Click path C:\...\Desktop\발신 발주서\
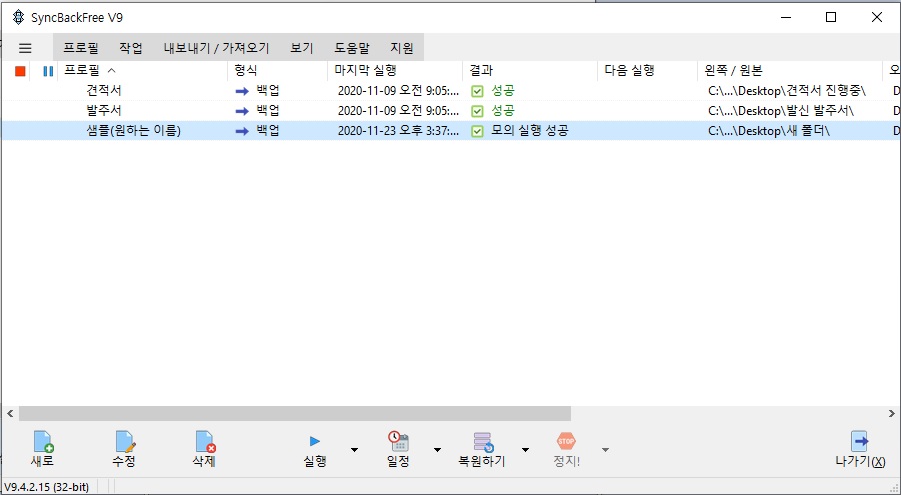 tap(781, 111)
